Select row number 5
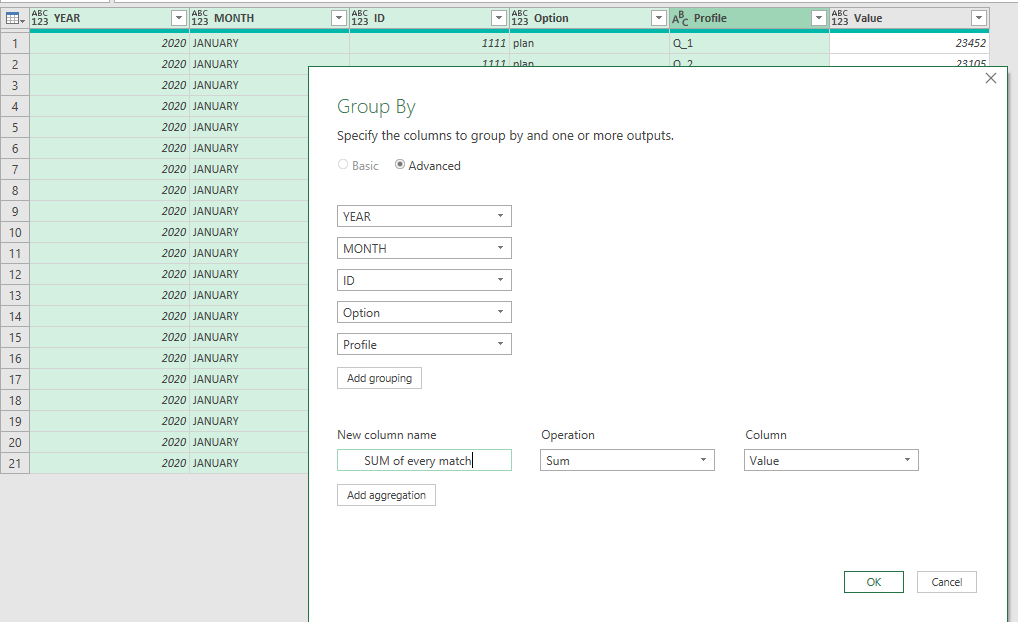The image size is (1018, 622). click(x=15, y=127)
